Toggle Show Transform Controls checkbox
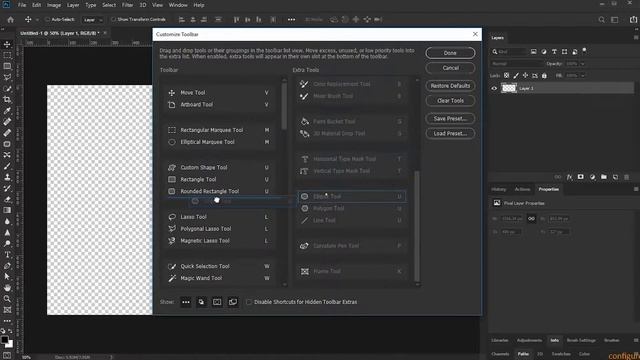The height and width of the screenshot is (360, 640). coord(113,20)
